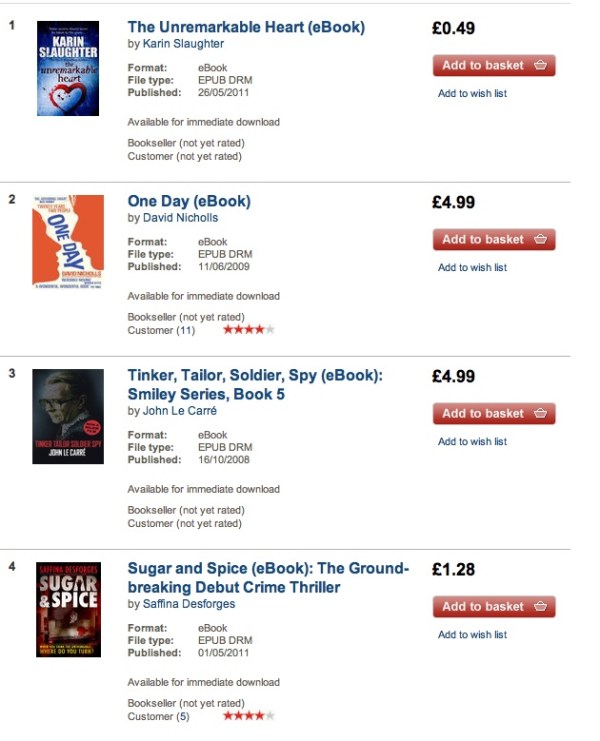
Task: Add Sugar and Spice to basket
Action: click(493, 607)
